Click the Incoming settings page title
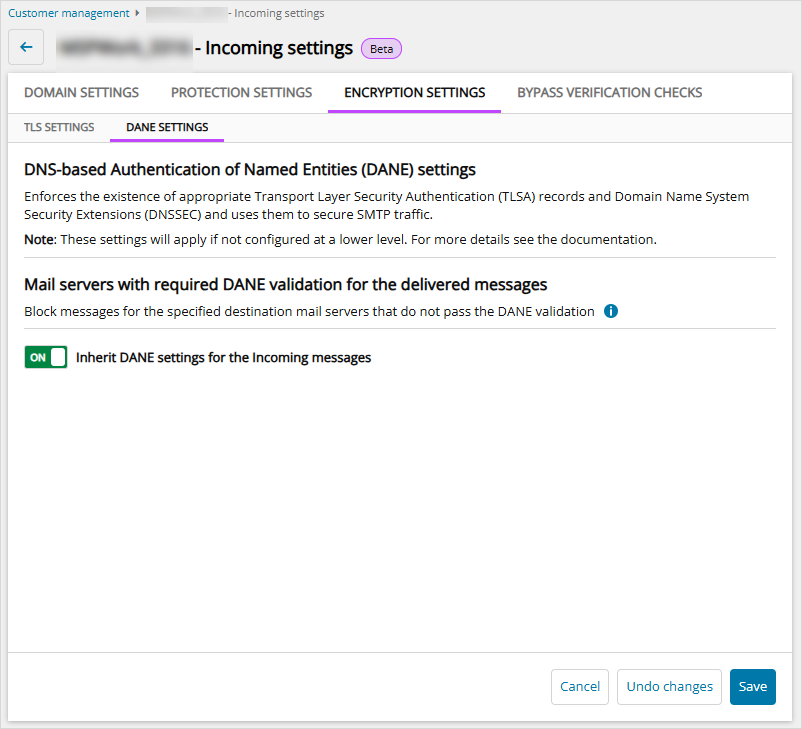 (278, 48)
